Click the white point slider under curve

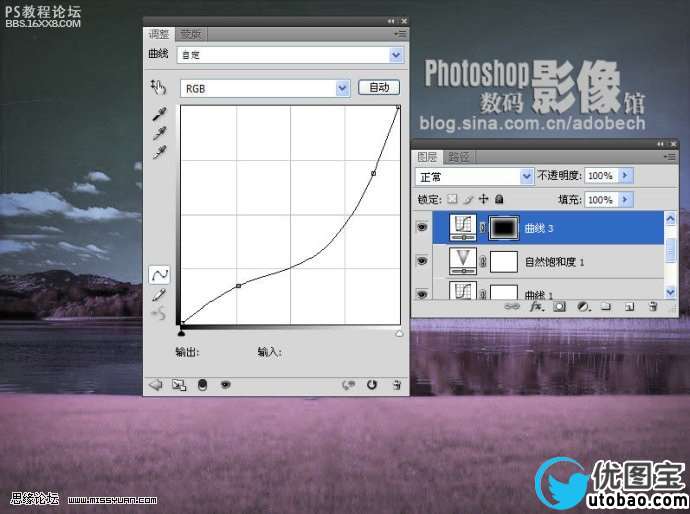399,334
